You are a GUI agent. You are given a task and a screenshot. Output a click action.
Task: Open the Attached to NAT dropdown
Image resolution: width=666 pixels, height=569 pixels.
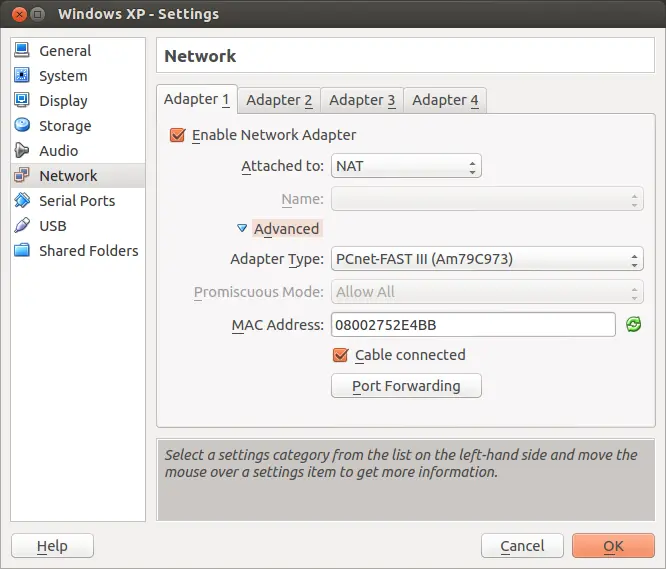[x=406, y=166]
